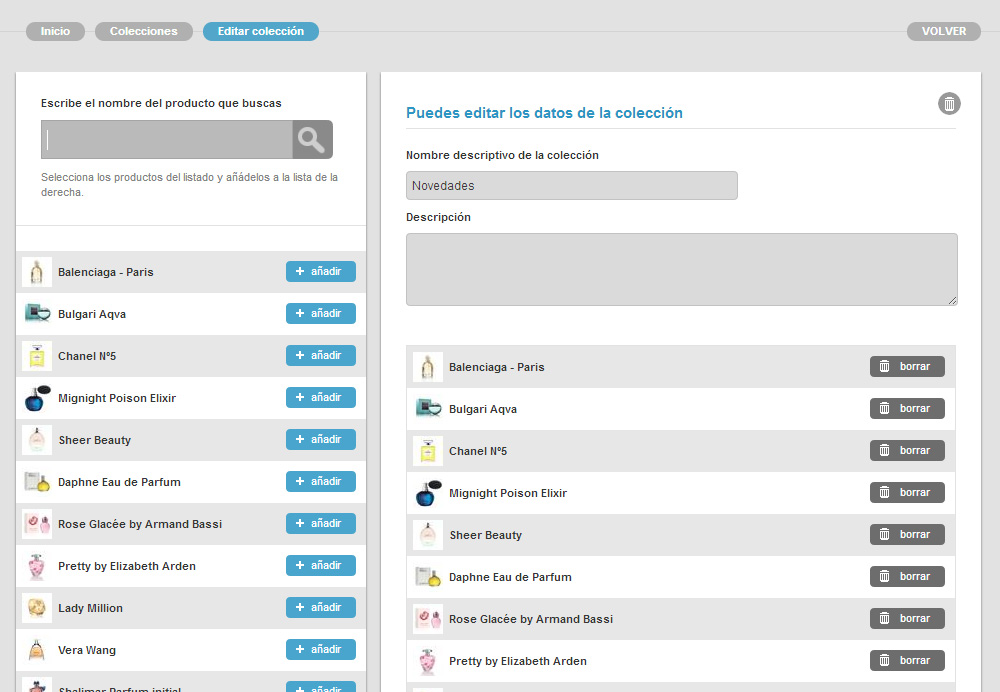Add Chanel Nº5 with its añadir button
The image size is (1000, 692).
(321, 356)
